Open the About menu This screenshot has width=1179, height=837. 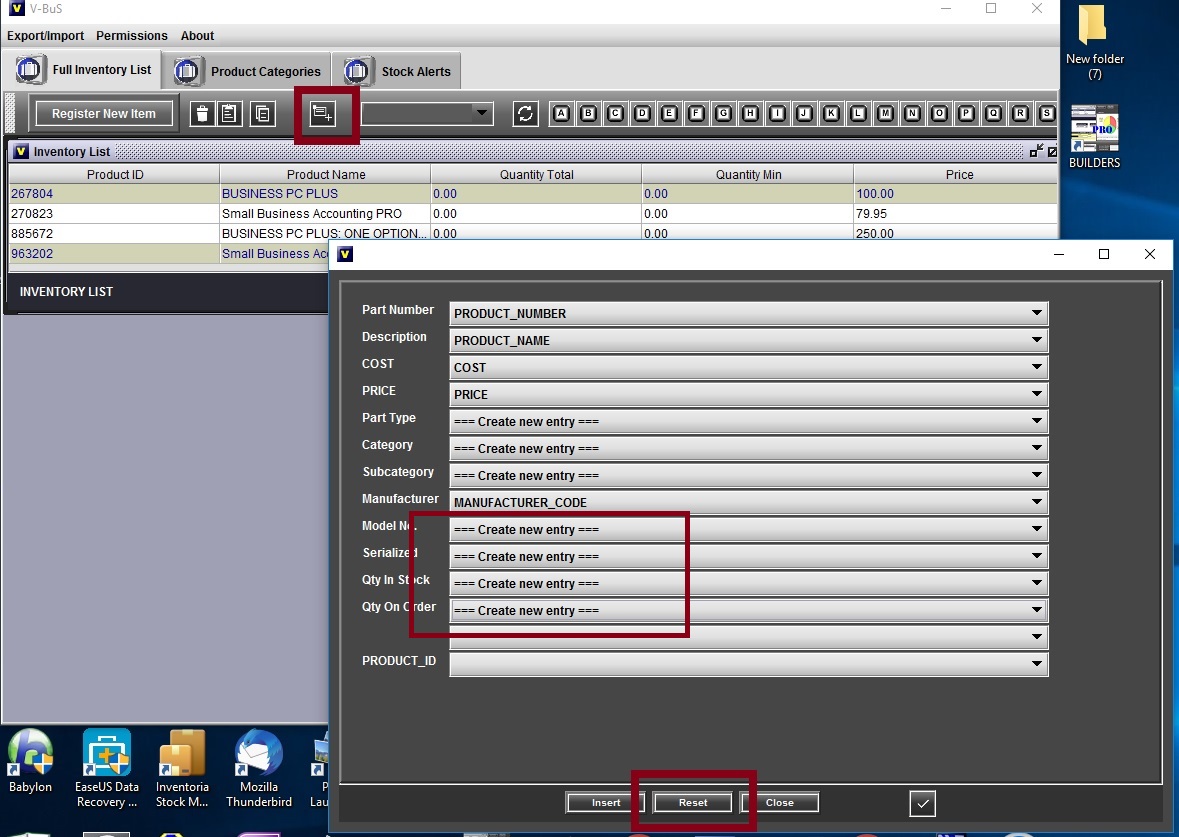(x=197, y=35)
